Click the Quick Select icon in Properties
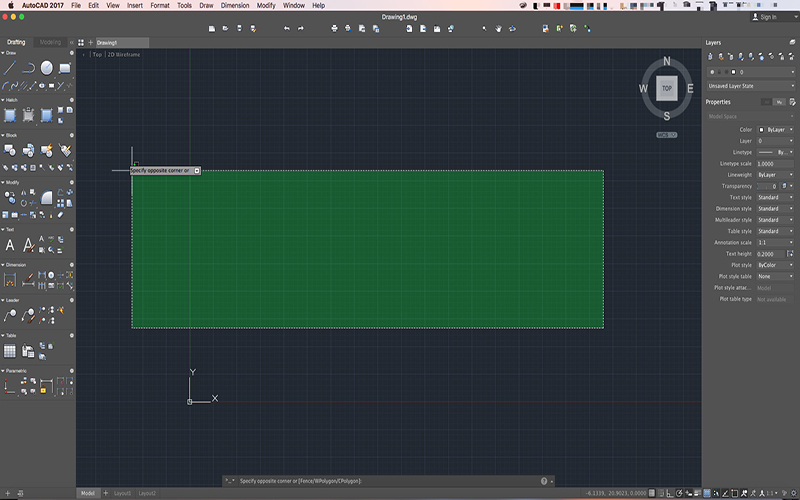Image resolution: width=800 pixels, height=500 pixels. point(792,102)
